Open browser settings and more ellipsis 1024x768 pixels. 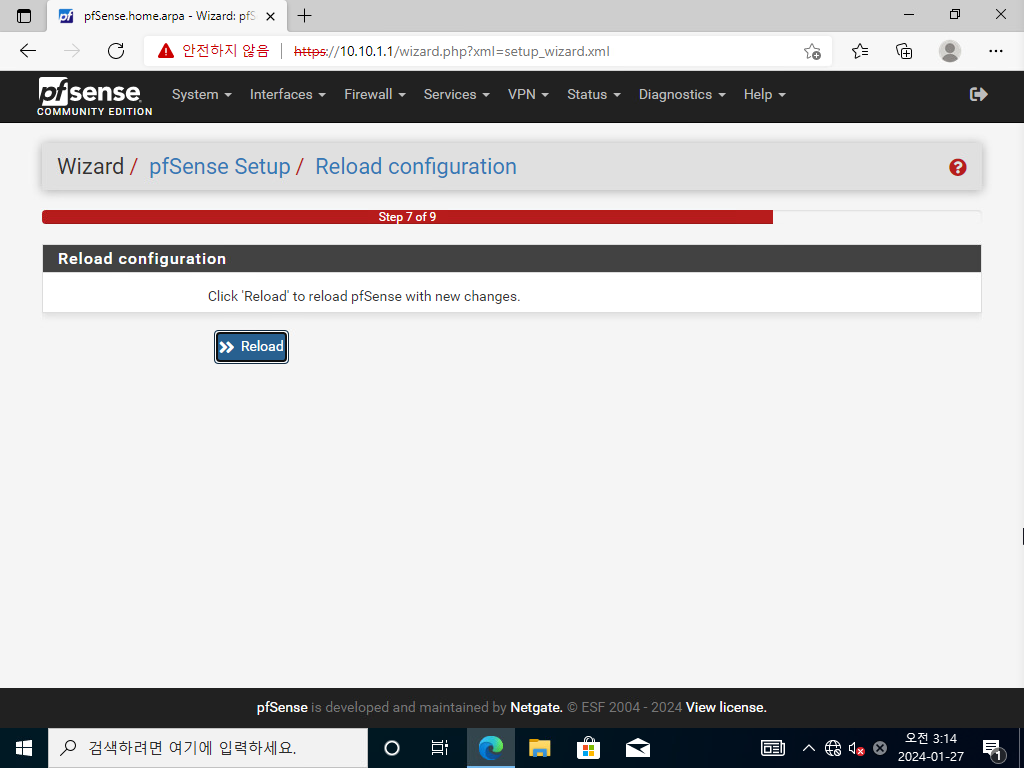click(x=995, y=51)
